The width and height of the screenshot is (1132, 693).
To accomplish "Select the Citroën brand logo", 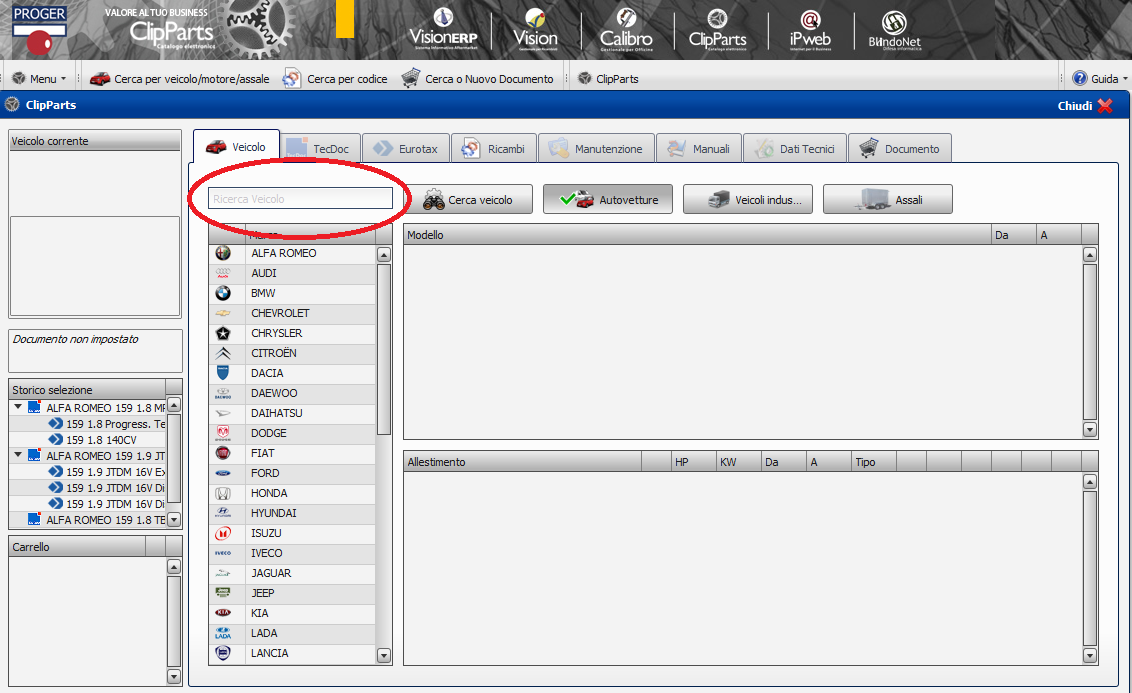I will [223, 353].
